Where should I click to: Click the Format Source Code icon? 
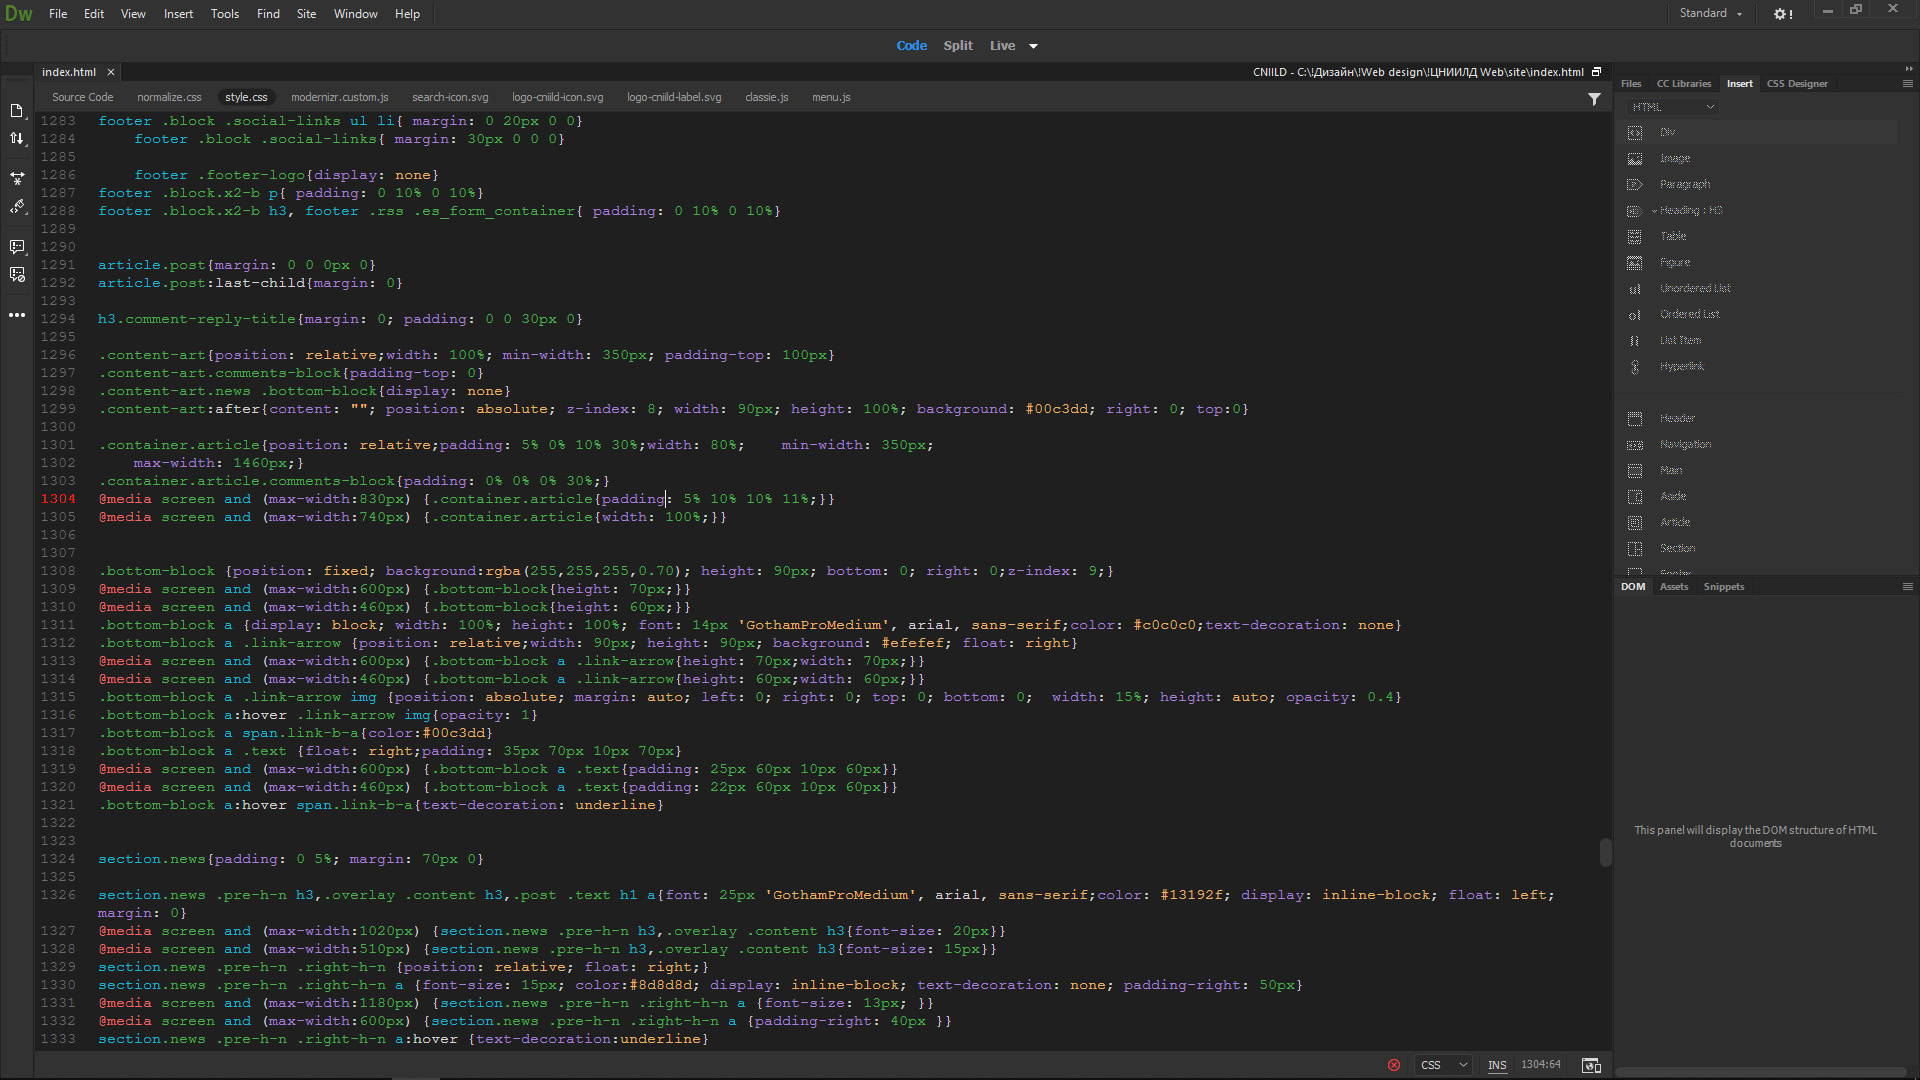tap(17, 206)
